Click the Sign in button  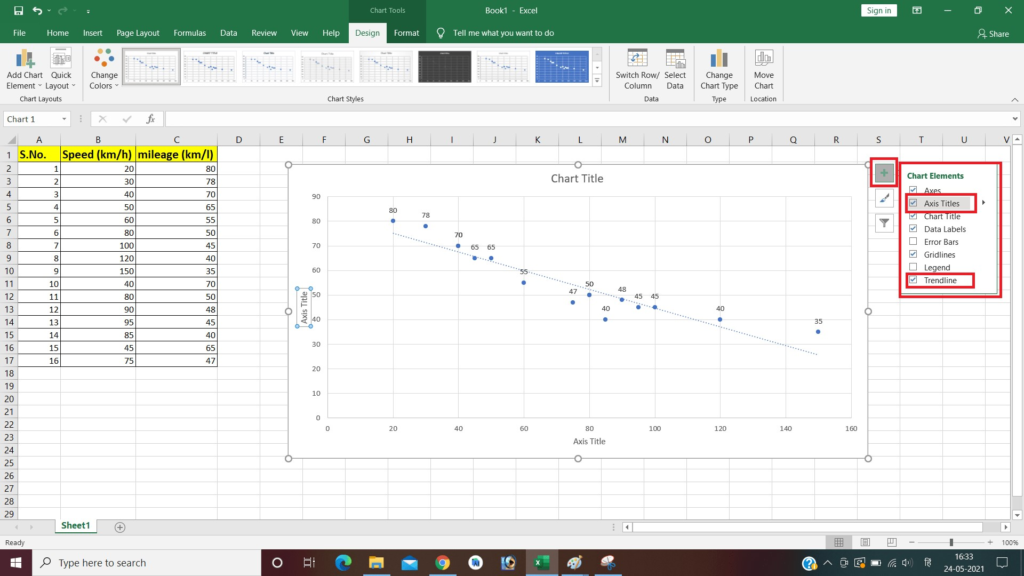[x=879, y=10]
